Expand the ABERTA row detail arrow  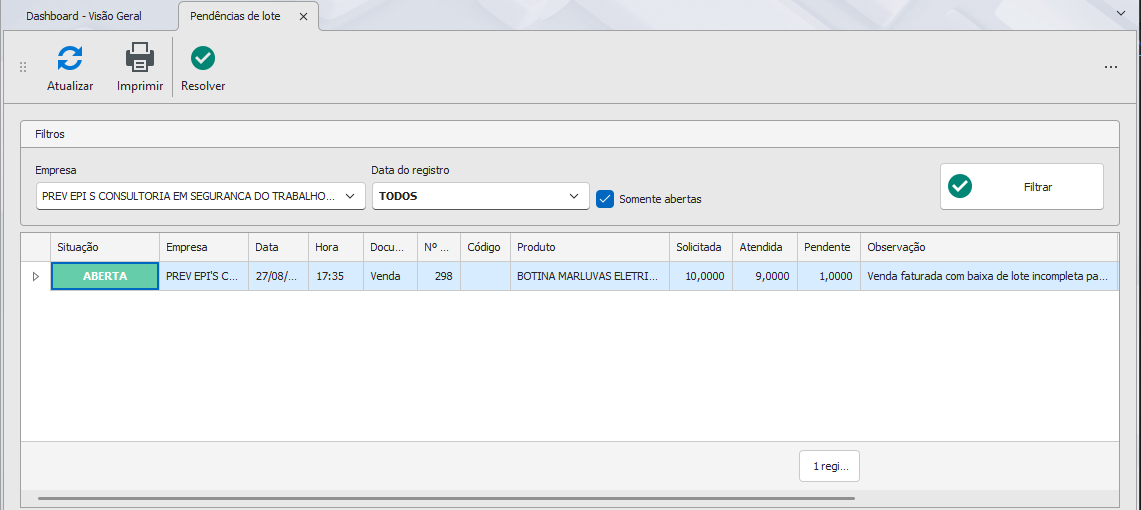36,276
